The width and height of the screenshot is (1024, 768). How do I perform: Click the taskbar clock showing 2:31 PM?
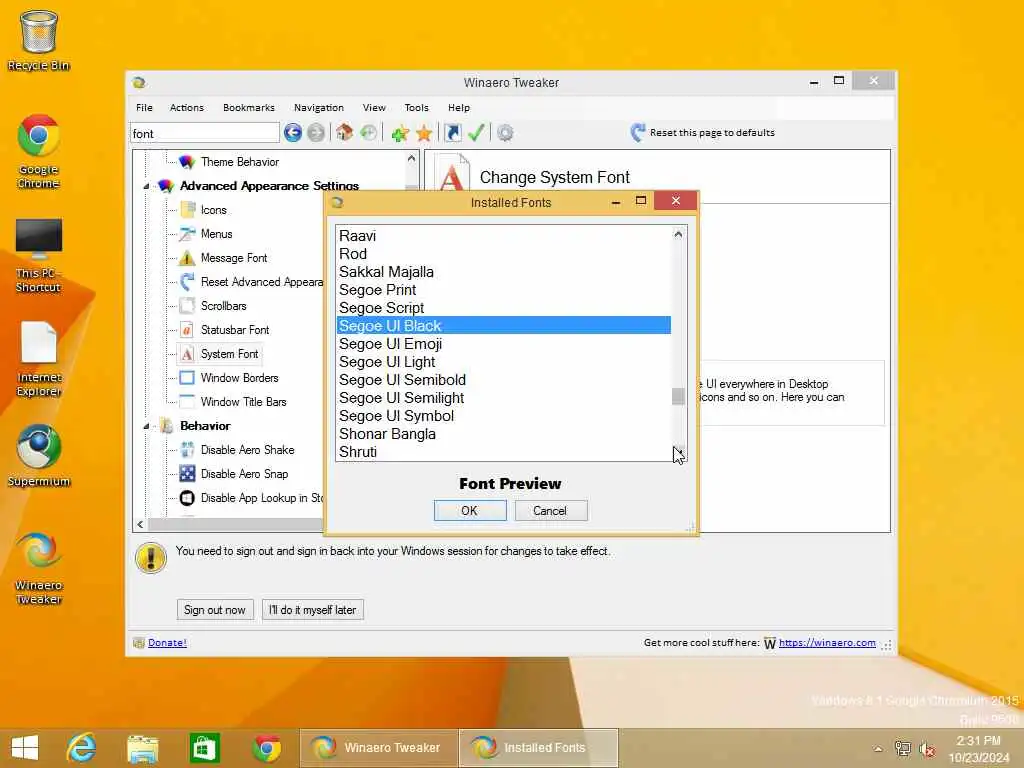coord(978,748)
